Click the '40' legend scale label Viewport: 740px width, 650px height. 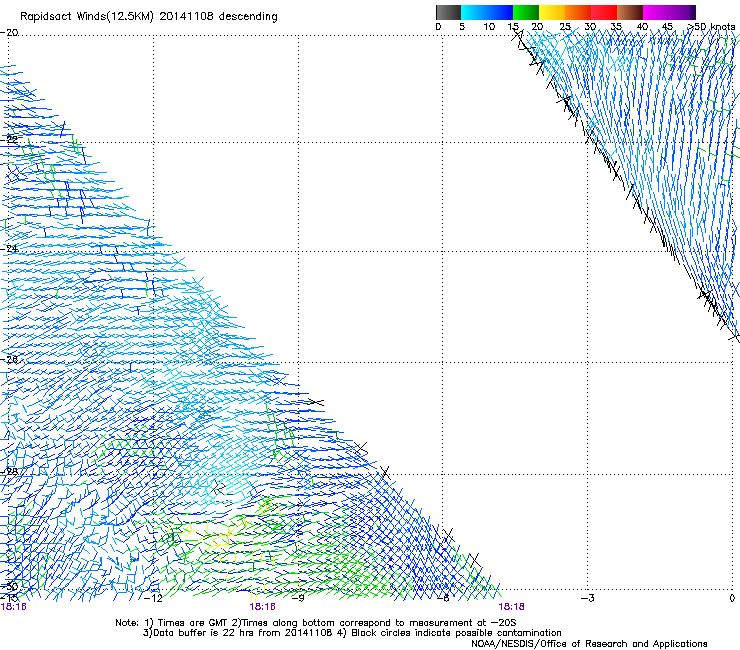[642, 27]
